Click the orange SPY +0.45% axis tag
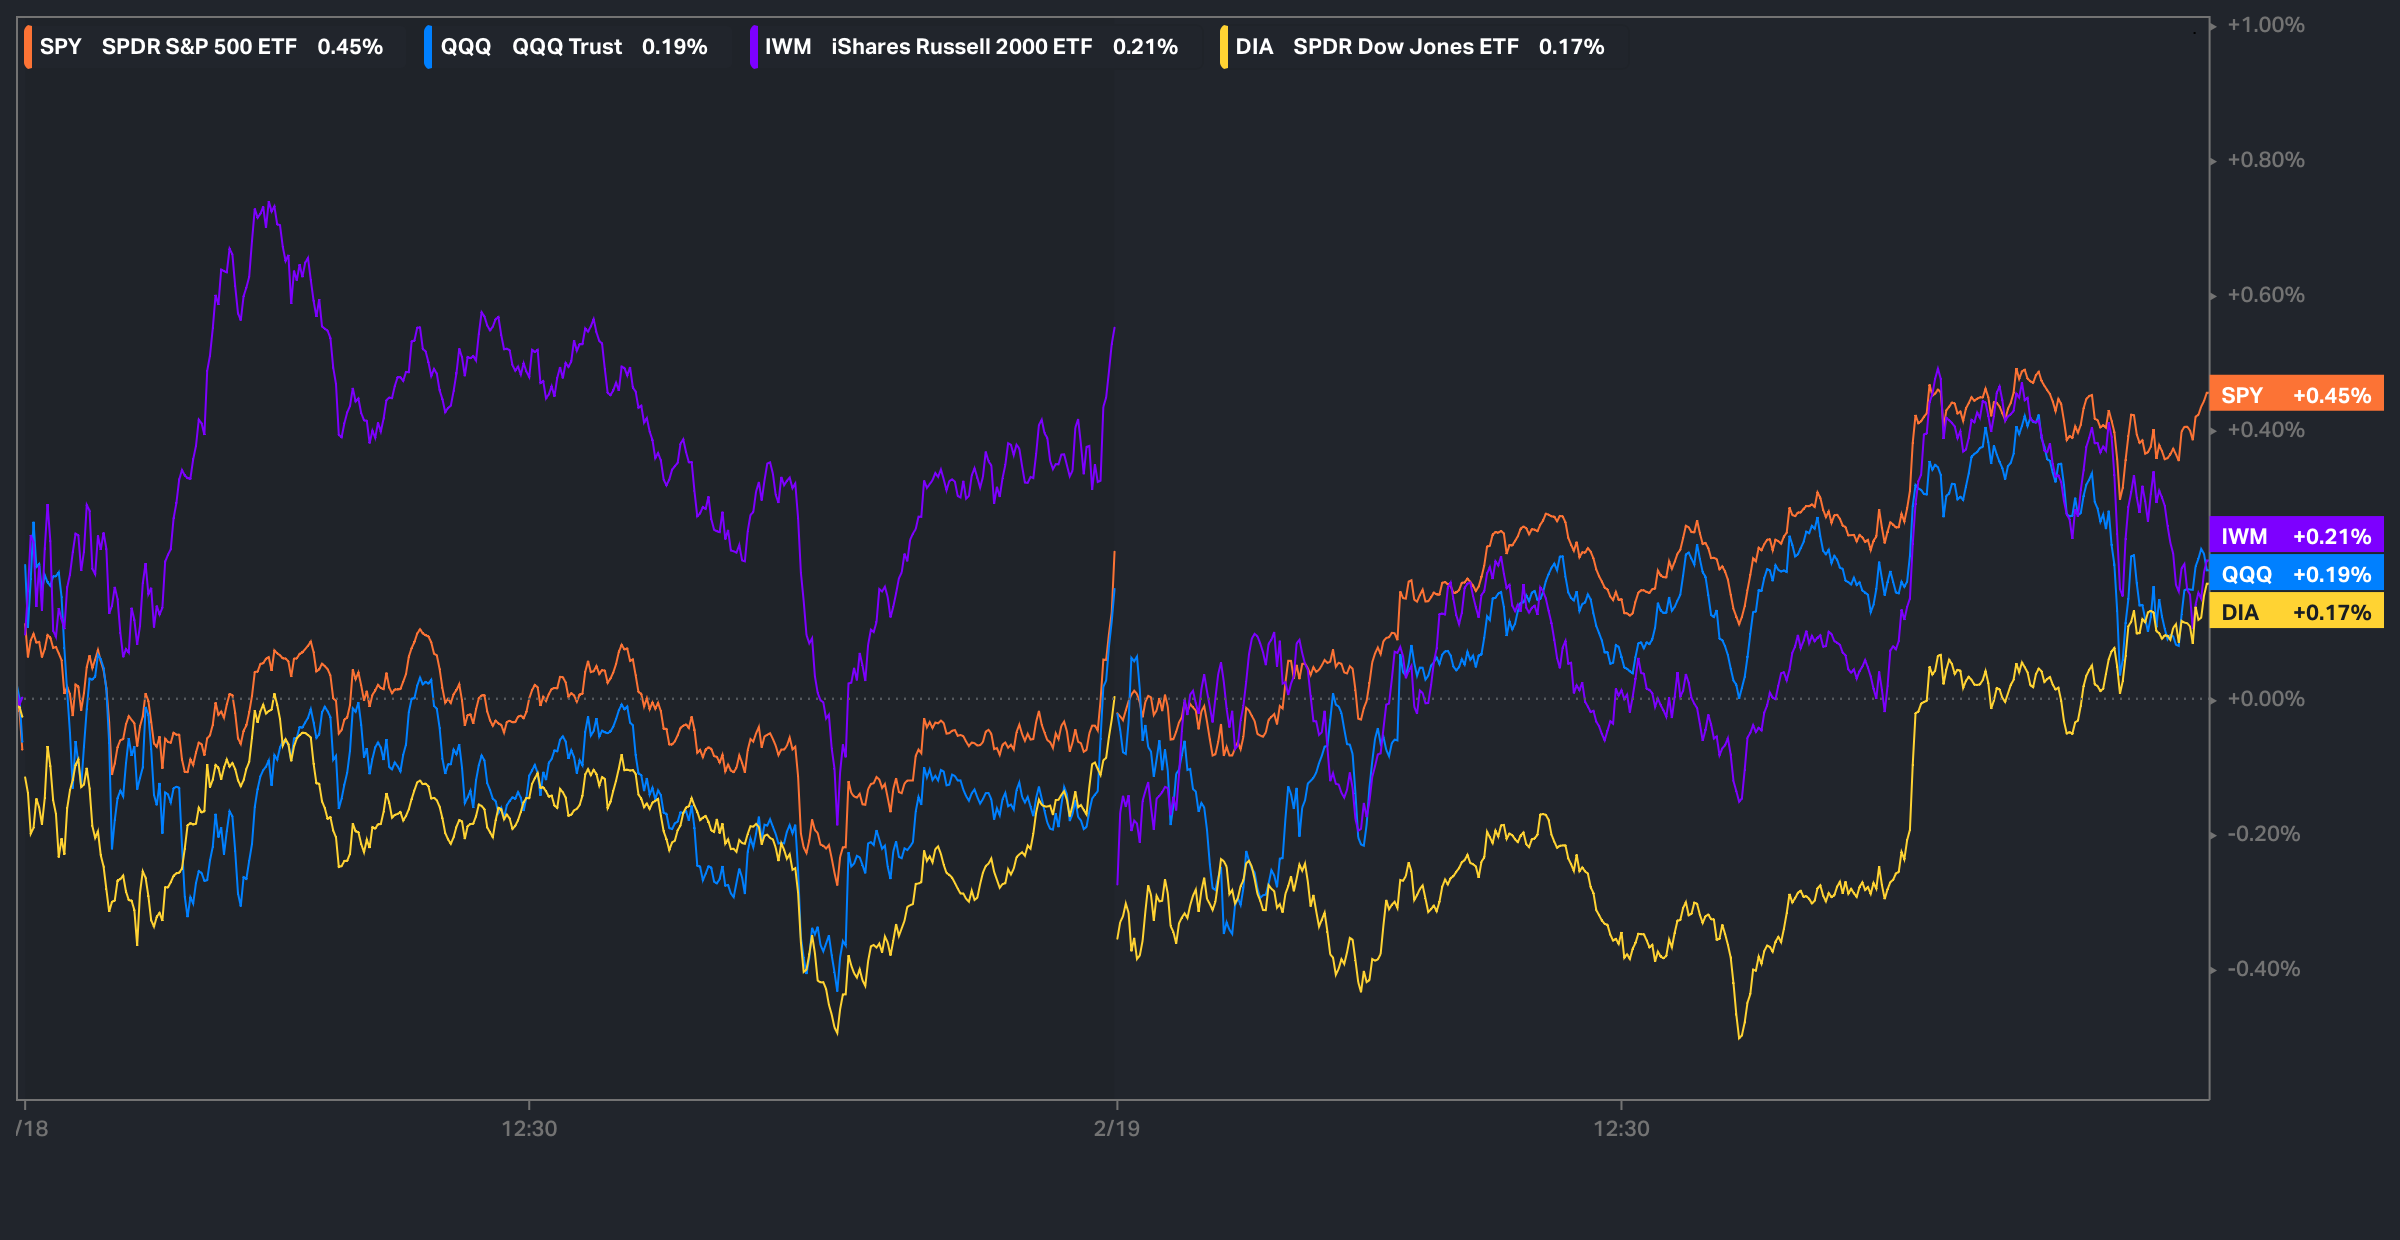 pyautogui.click(x=2296, y=395)
